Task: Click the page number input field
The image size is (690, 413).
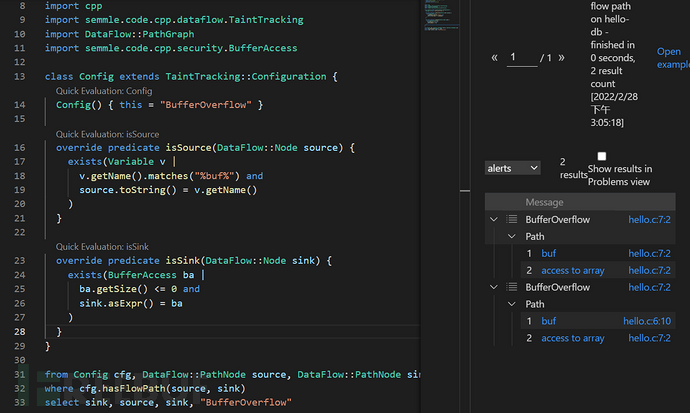Action: (x=521, y=58)
